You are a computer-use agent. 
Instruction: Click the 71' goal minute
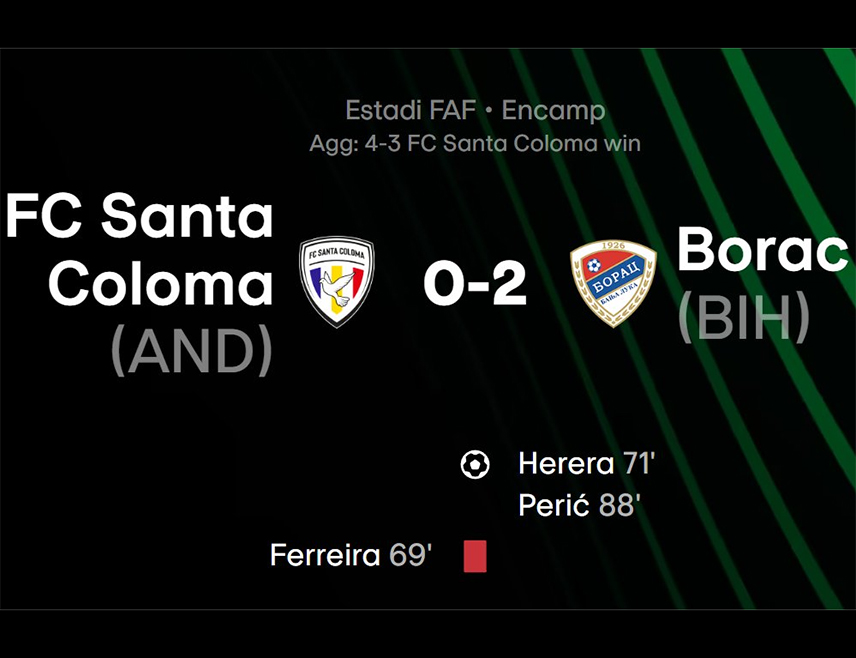click(x=639, y=464)
